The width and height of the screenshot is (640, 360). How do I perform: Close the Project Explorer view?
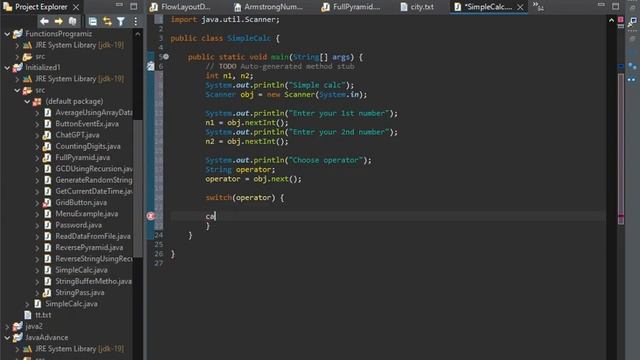[76, 7]
